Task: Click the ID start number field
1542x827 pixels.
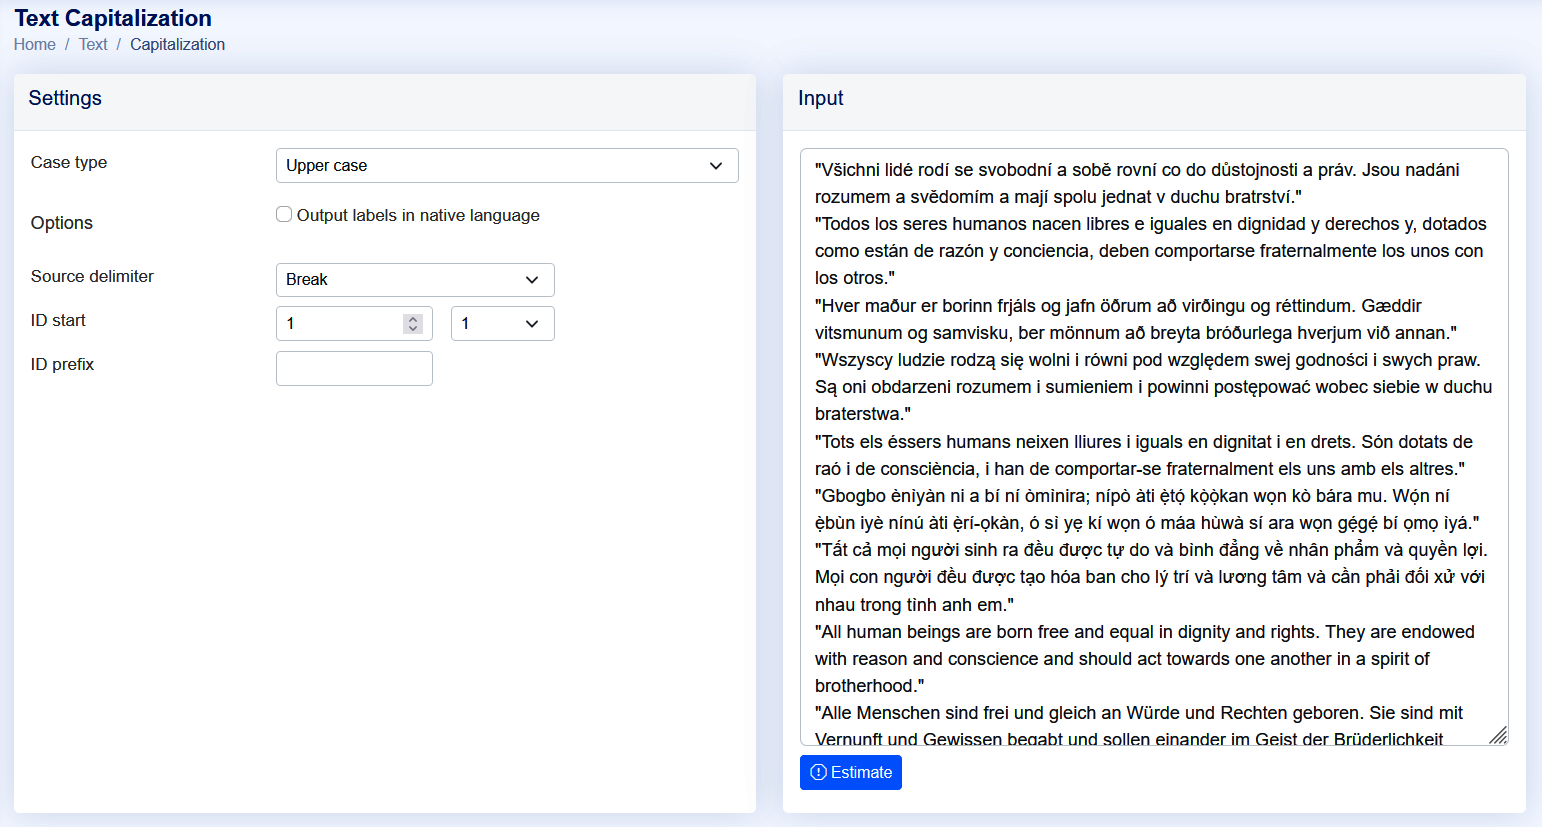Action: [x=354, y=324]
